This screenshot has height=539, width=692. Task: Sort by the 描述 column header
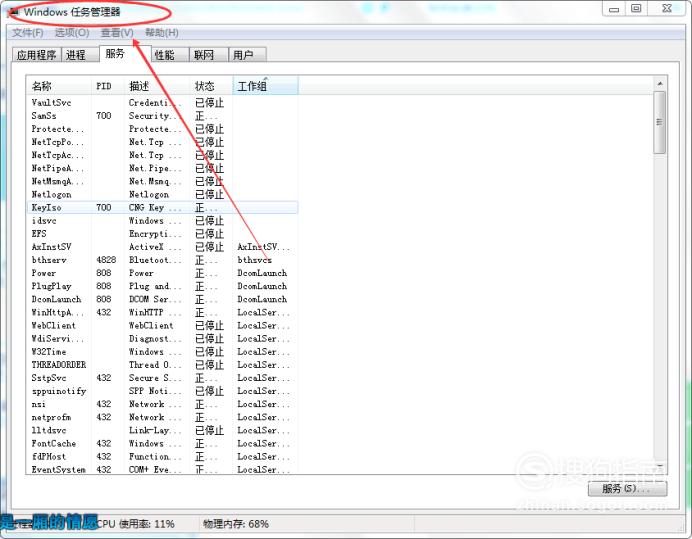pyautogui.click(x=157, y=86)
